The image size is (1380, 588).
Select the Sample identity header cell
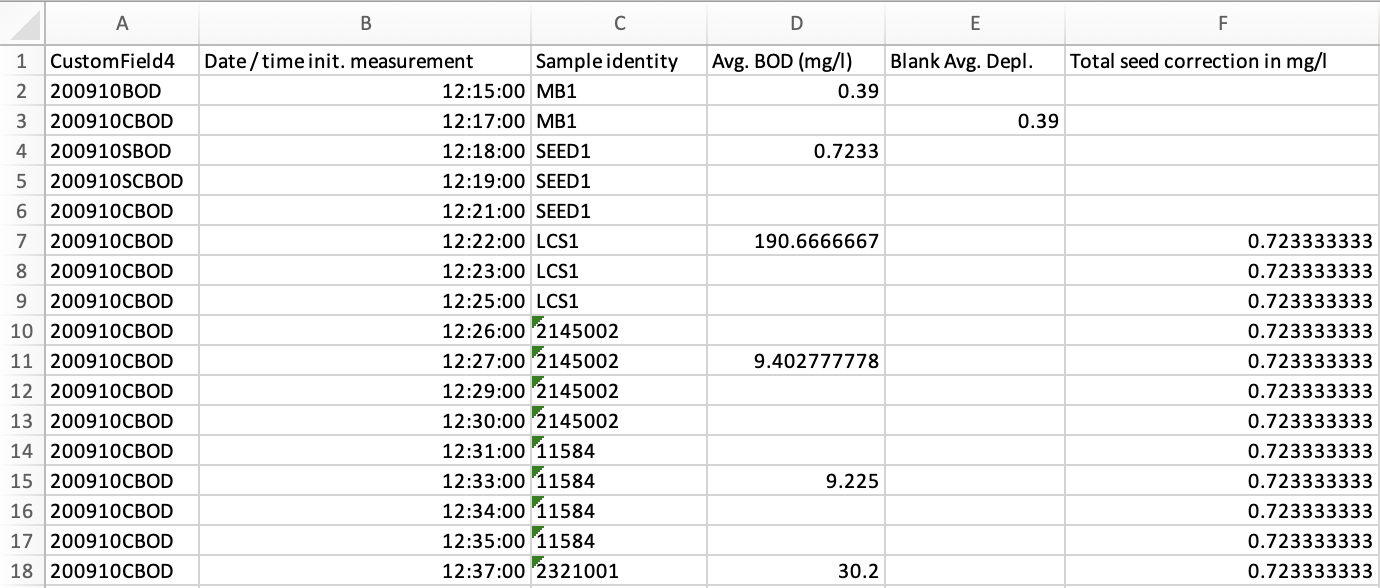pos(619,60)
